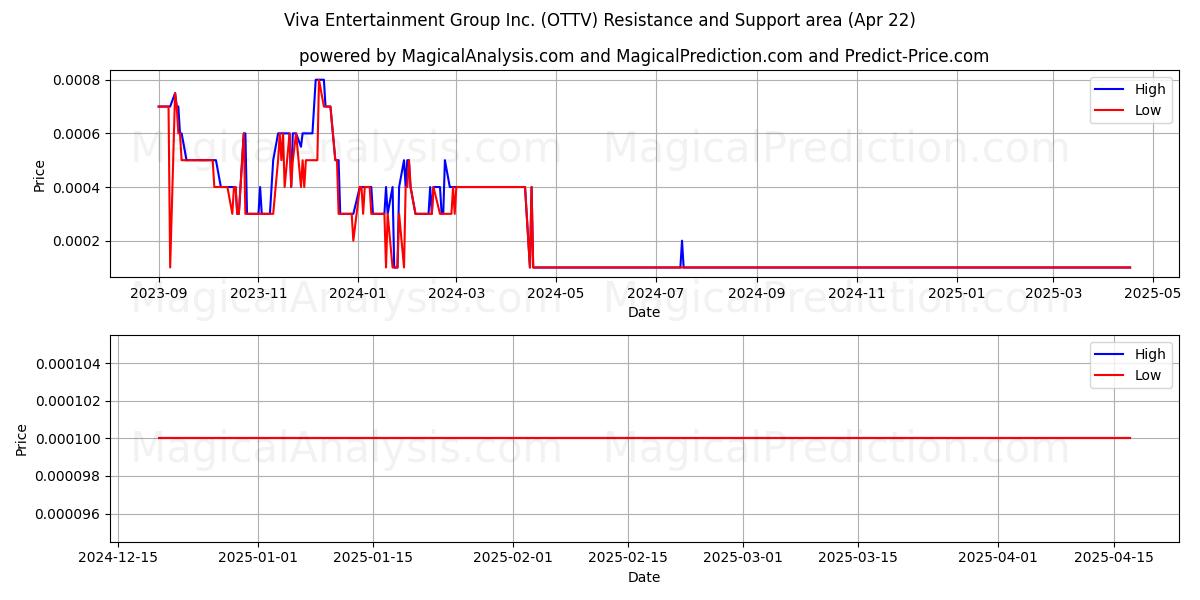Image resolution: width=1200 pixels, height=600 pixels.
Task: Click the top chart x tick 2025-01
Action: click(x=957, y=293)
